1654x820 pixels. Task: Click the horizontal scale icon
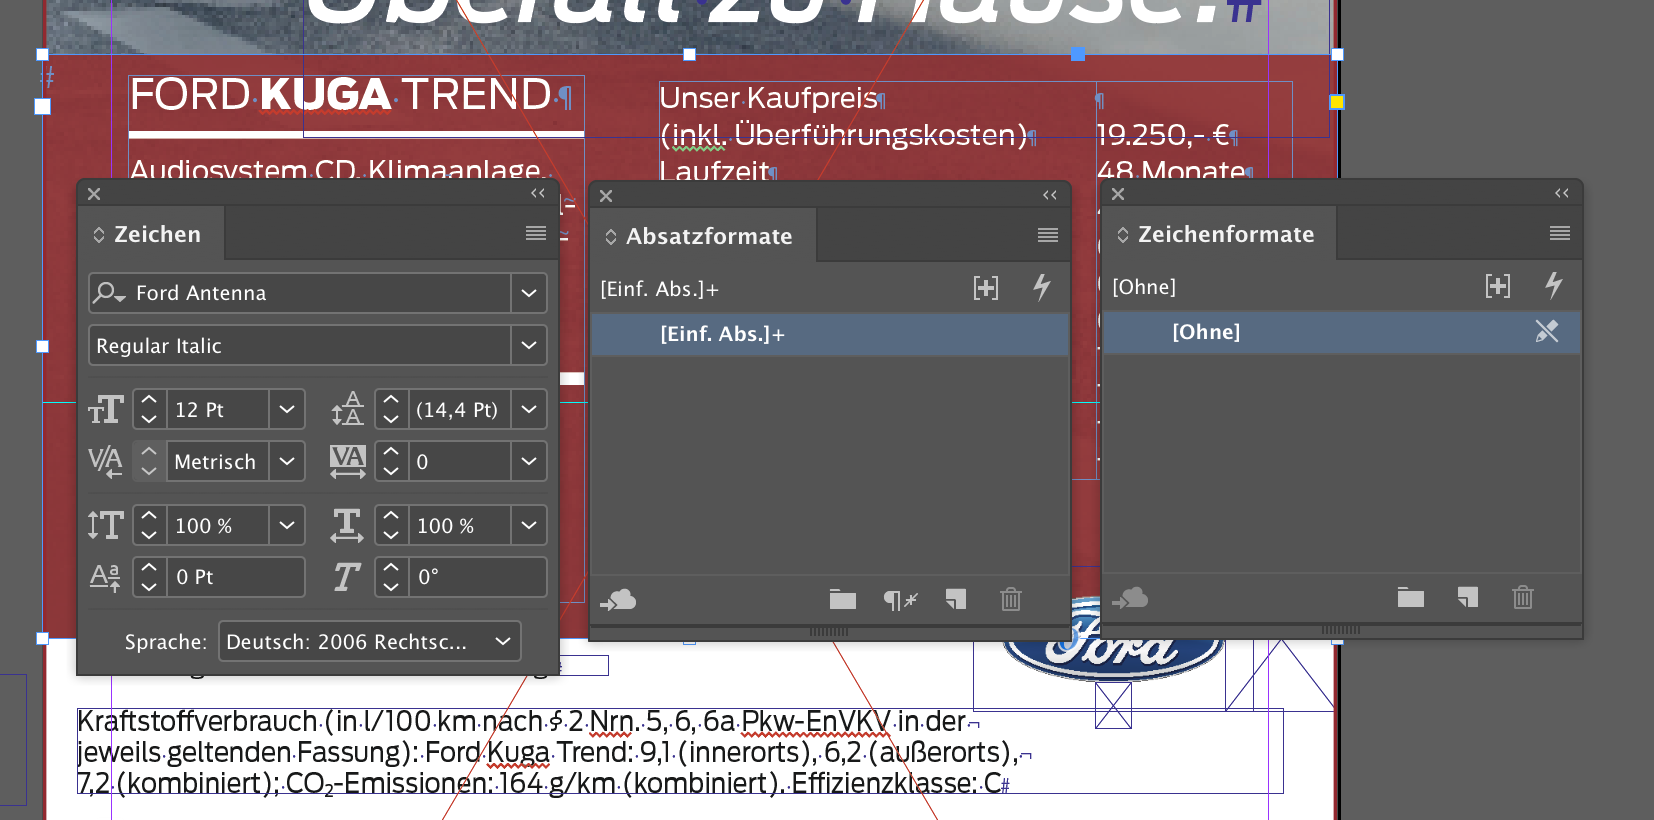click(x=347, y=525)
